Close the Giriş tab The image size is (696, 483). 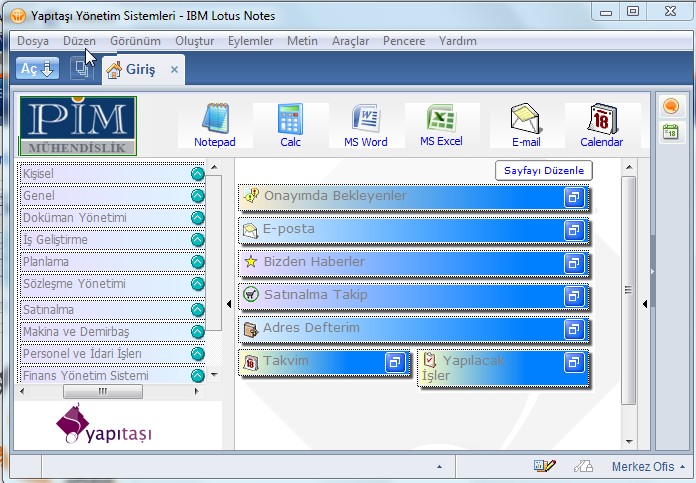174,70
